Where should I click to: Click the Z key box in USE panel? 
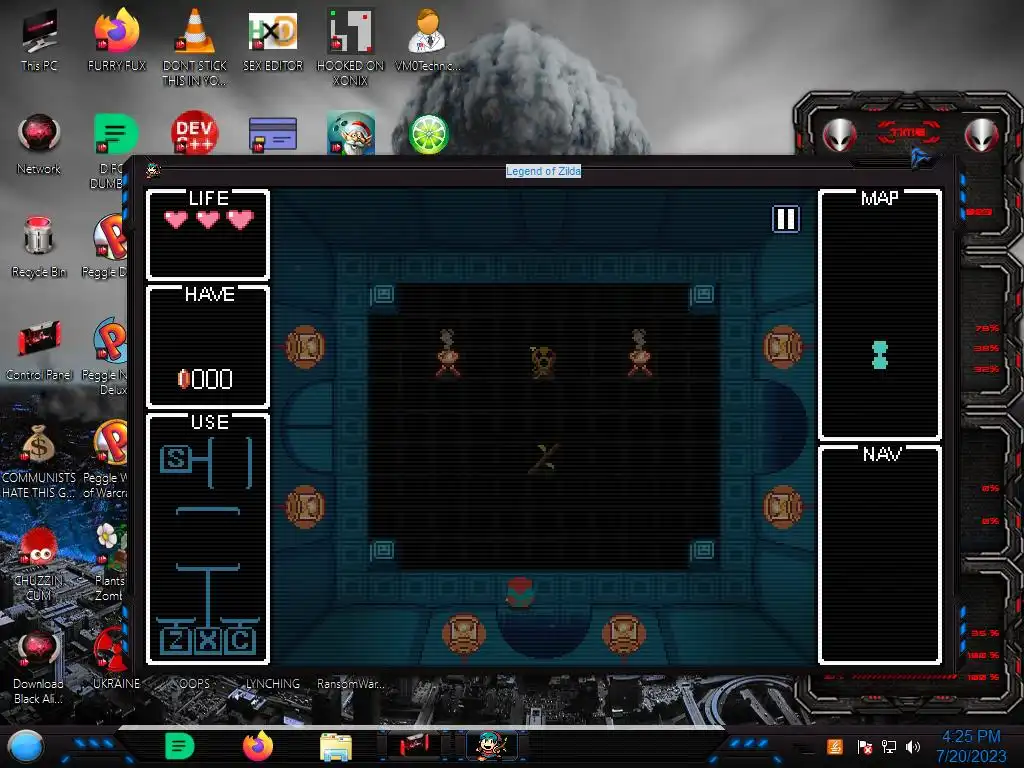click(175, 639)
